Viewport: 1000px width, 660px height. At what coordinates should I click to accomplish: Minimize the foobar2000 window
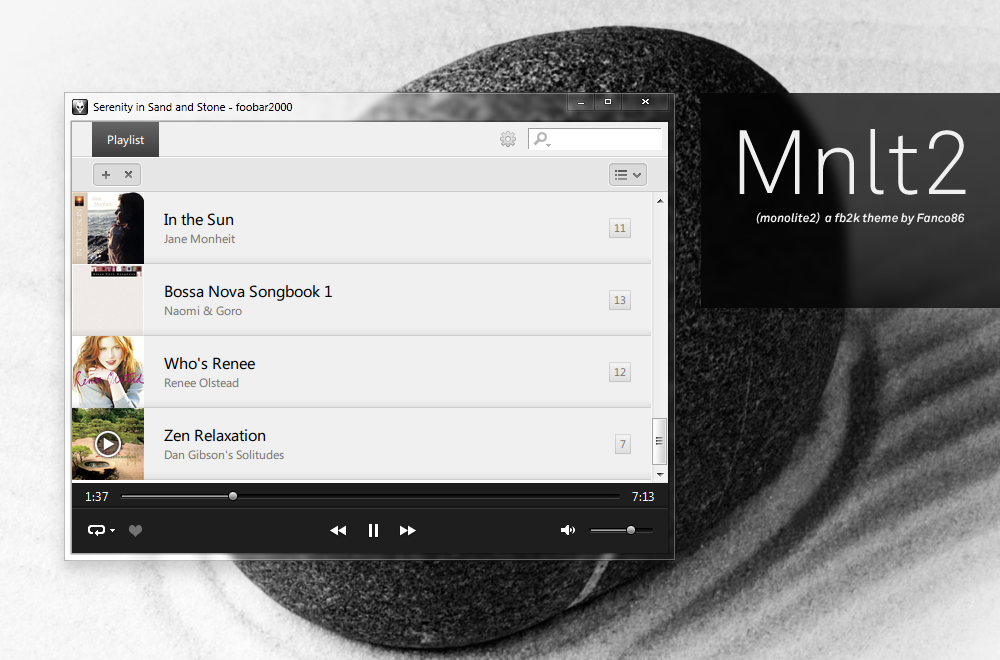(581, 102)
